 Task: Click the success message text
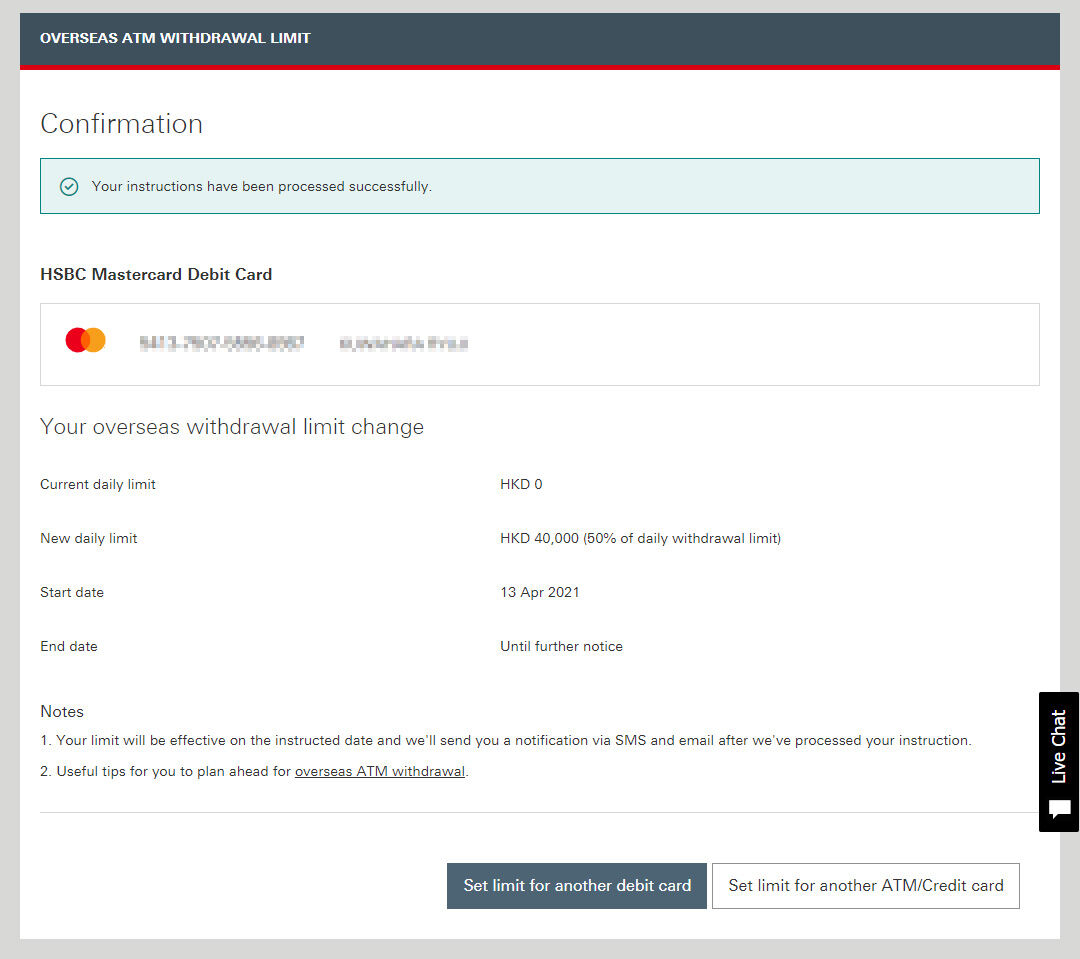tap(262, 187)
